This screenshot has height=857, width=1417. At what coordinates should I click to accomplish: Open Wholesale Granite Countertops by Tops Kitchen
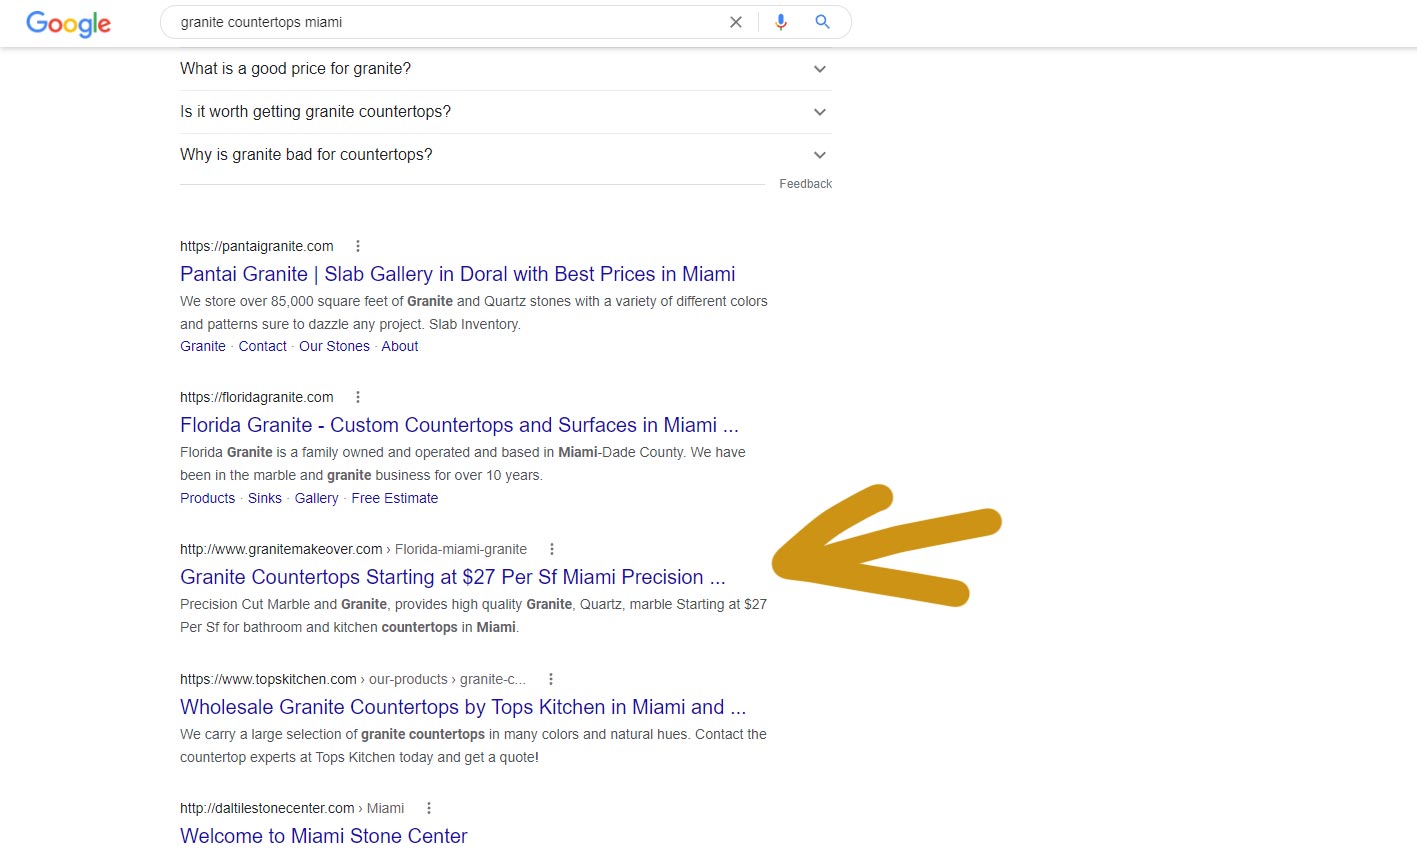463,707
